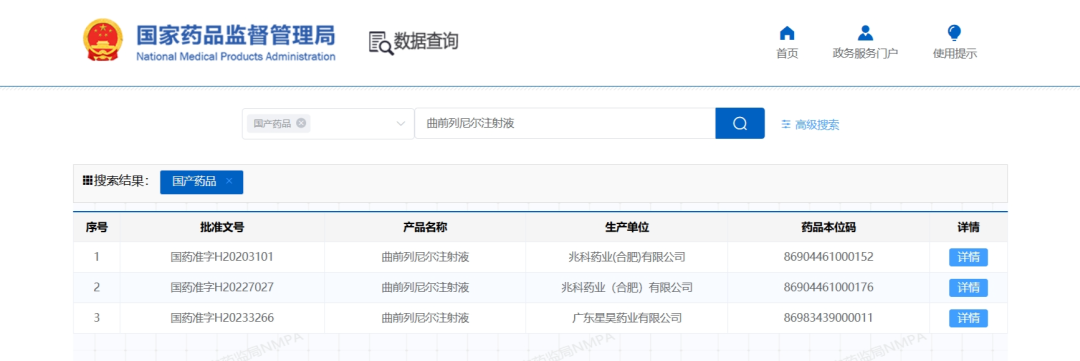
Task: Click code 86983439000011
Action: [x=829, y=318]
